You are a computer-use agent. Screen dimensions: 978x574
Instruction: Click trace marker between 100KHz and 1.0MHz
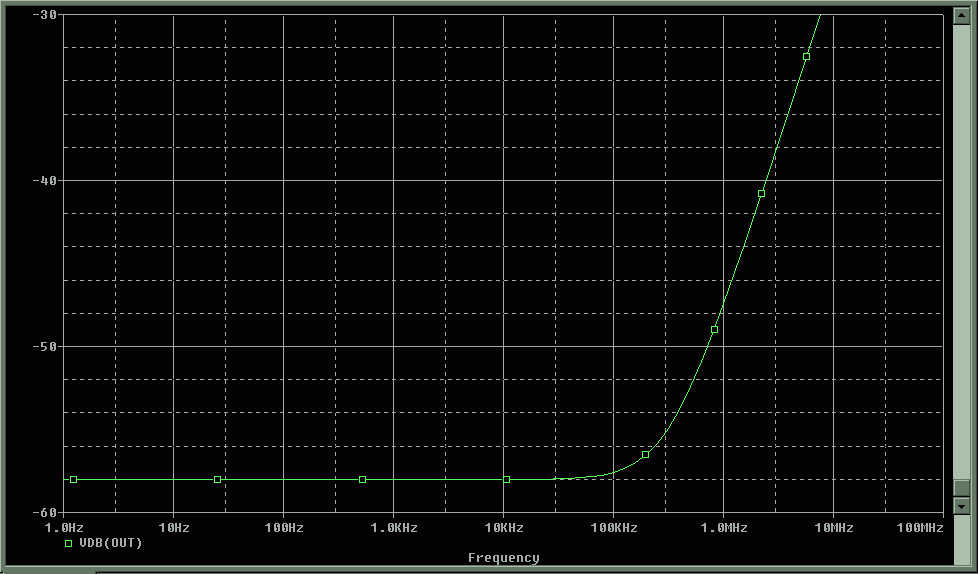(x=645, y=455)
